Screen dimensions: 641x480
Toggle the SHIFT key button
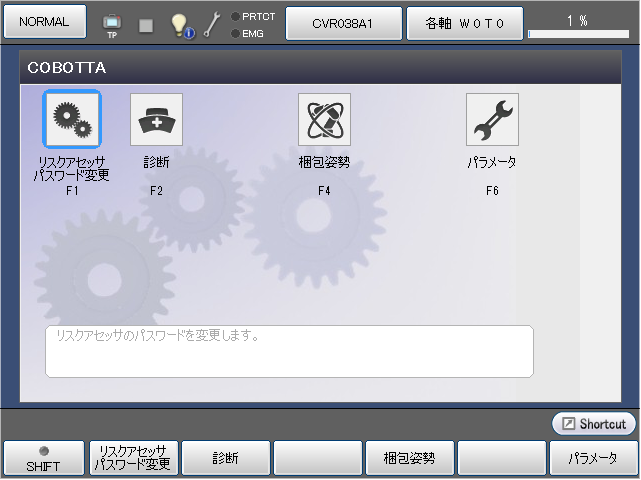click(x=43, y=458)
